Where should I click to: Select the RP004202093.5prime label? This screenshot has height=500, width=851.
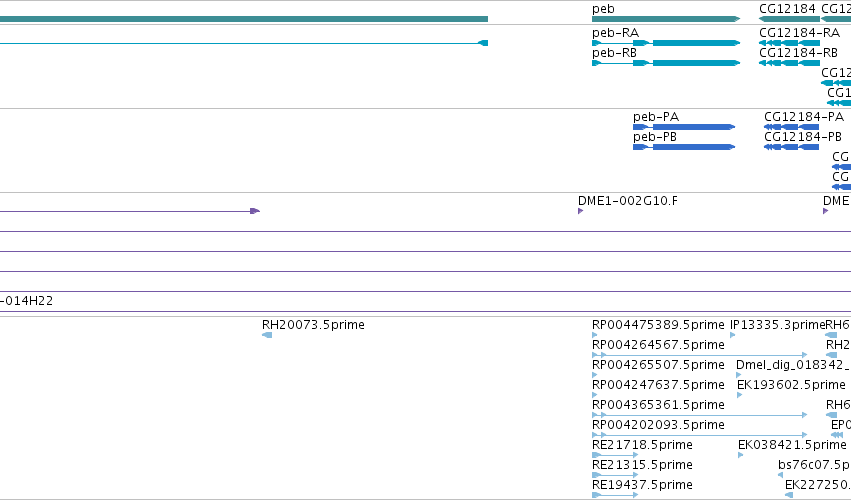(x=658, y=425)
